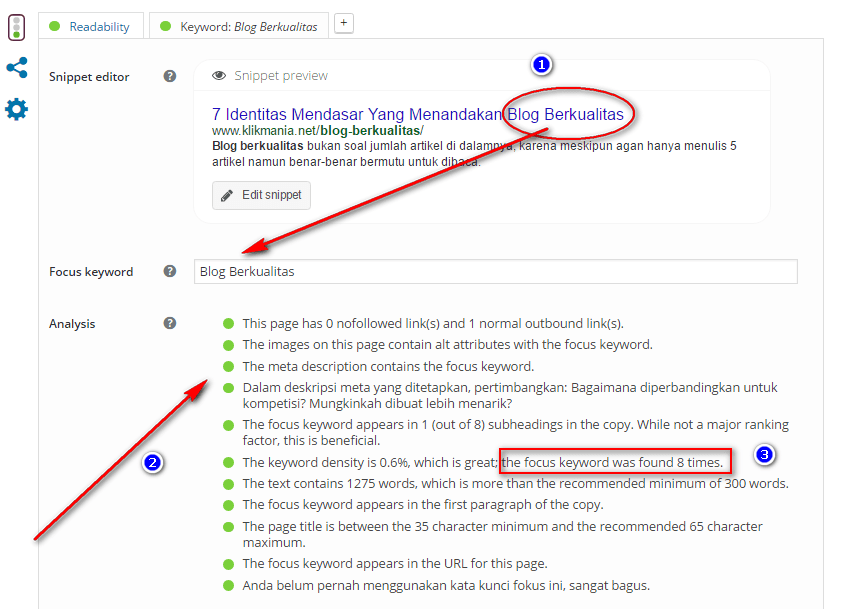
Task: Switch to the Readability tab
Action: tap(89, 27)
